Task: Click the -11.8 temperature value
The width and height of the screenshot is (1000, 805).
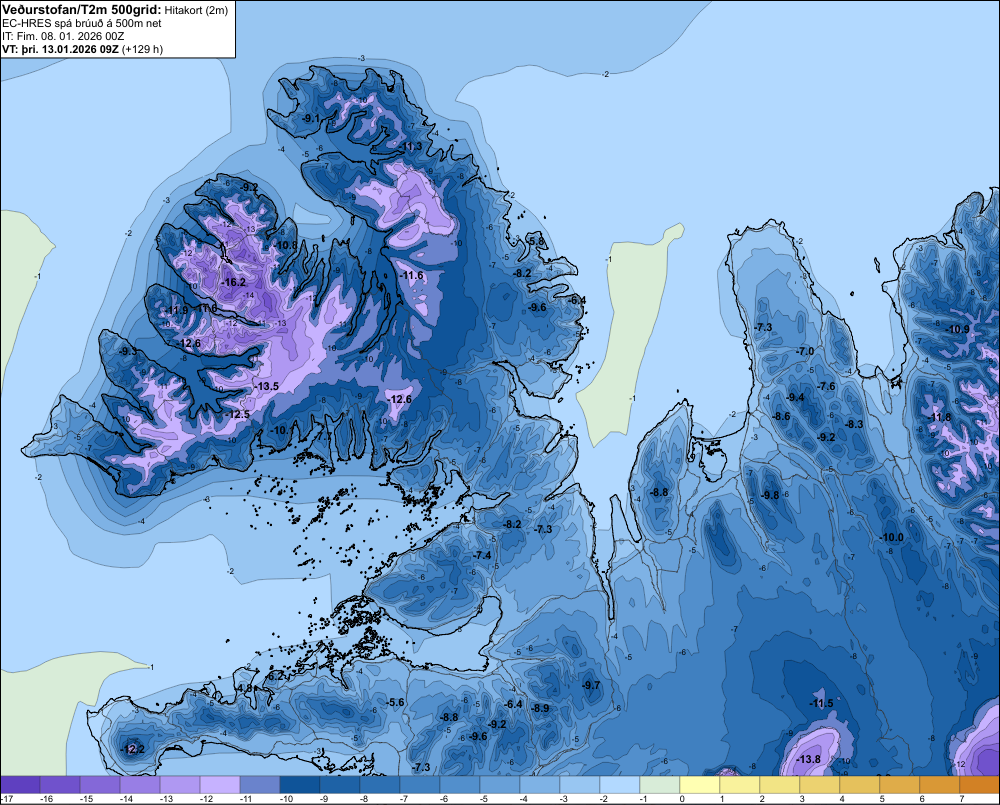Action: tap(939, 417)
